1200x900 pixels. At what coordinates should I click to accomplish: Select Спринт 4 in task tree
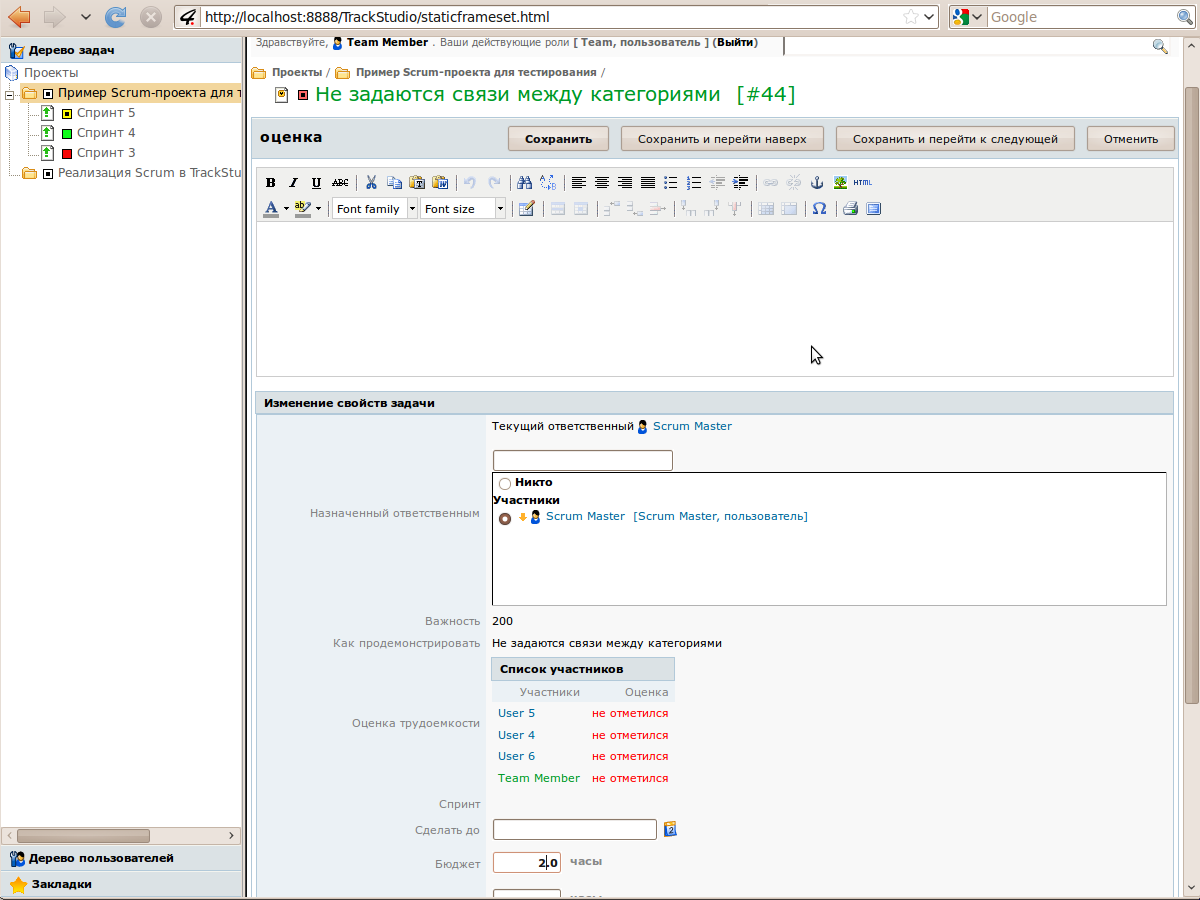click(x=105, y=133)
